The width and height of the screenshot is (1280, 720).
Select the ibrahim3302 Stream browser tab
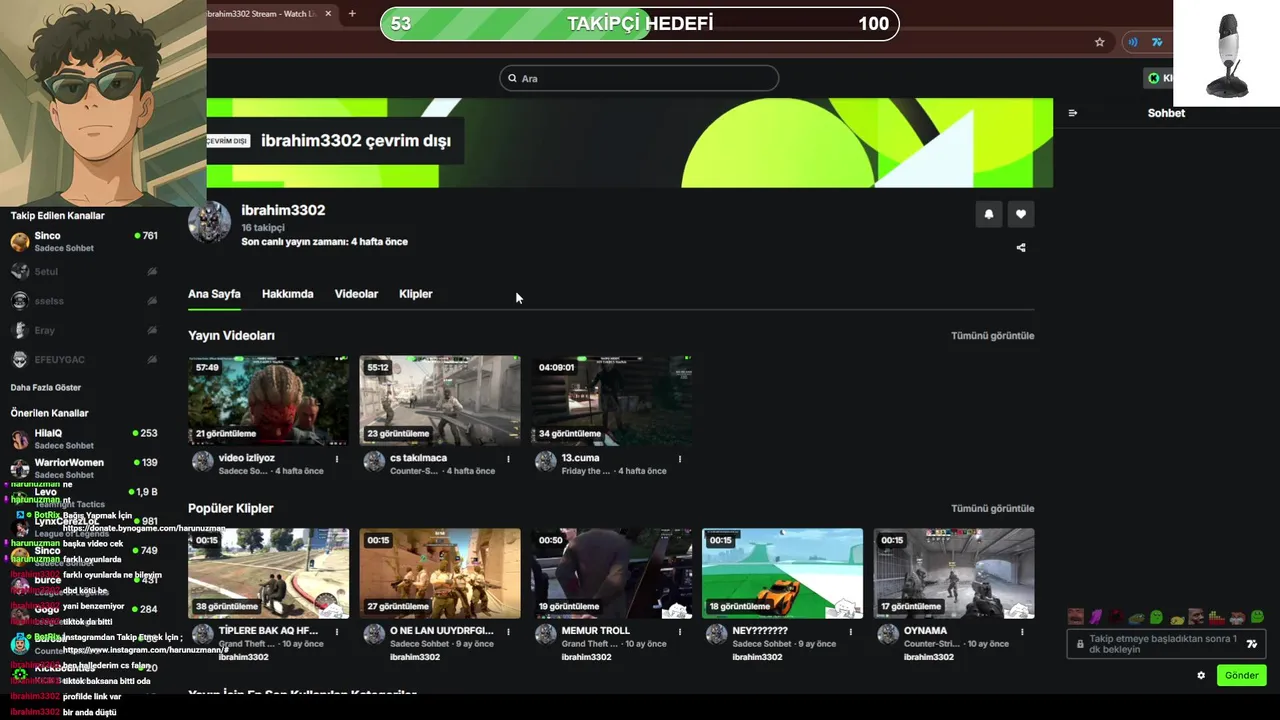pos(270,14)
